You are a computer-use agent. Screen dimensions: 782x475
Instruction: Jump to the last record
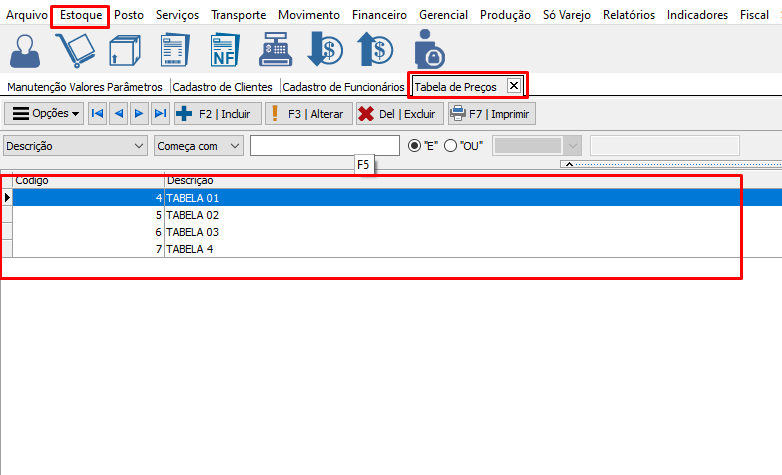(160, 114)
